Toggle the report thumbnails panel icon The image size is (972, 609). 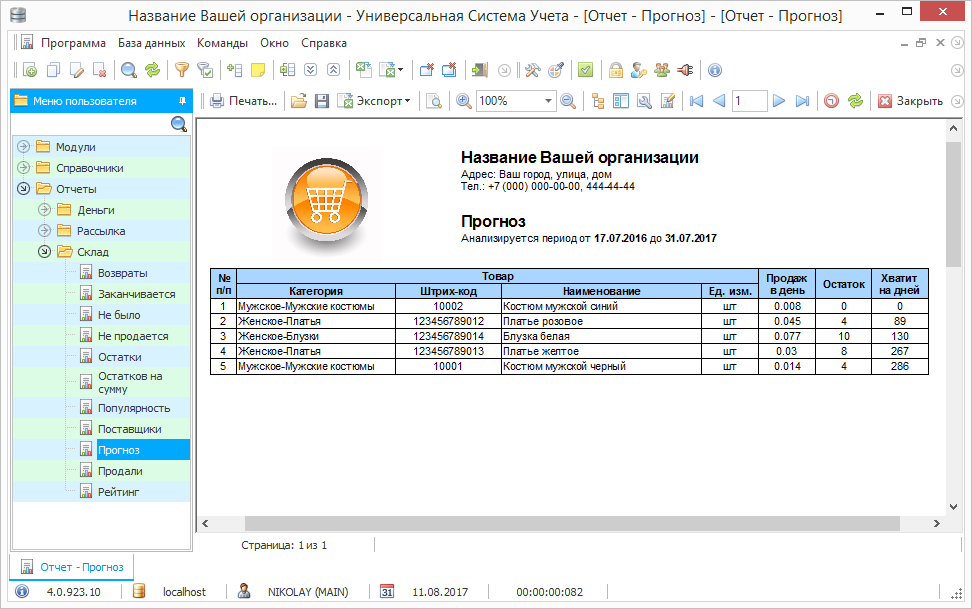coord(621,100)
